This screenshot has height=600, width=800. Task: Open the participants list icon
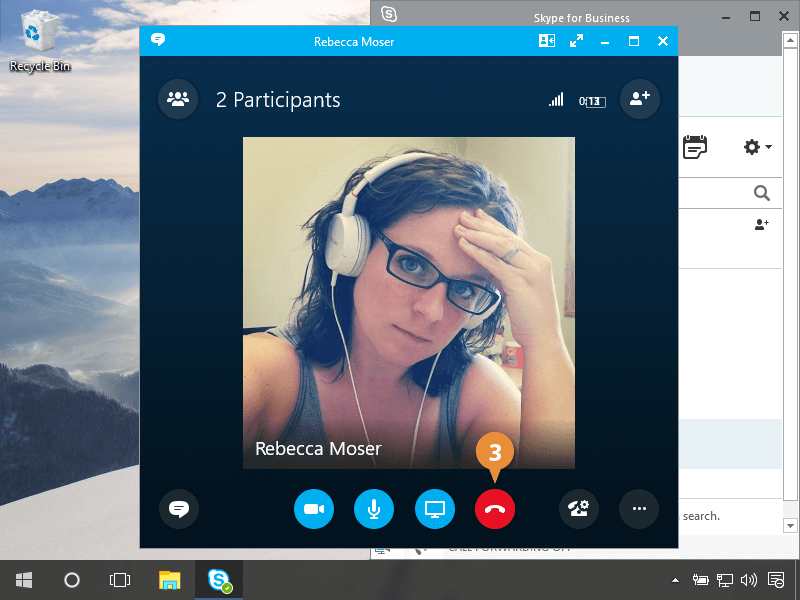[x=178, y=99]
